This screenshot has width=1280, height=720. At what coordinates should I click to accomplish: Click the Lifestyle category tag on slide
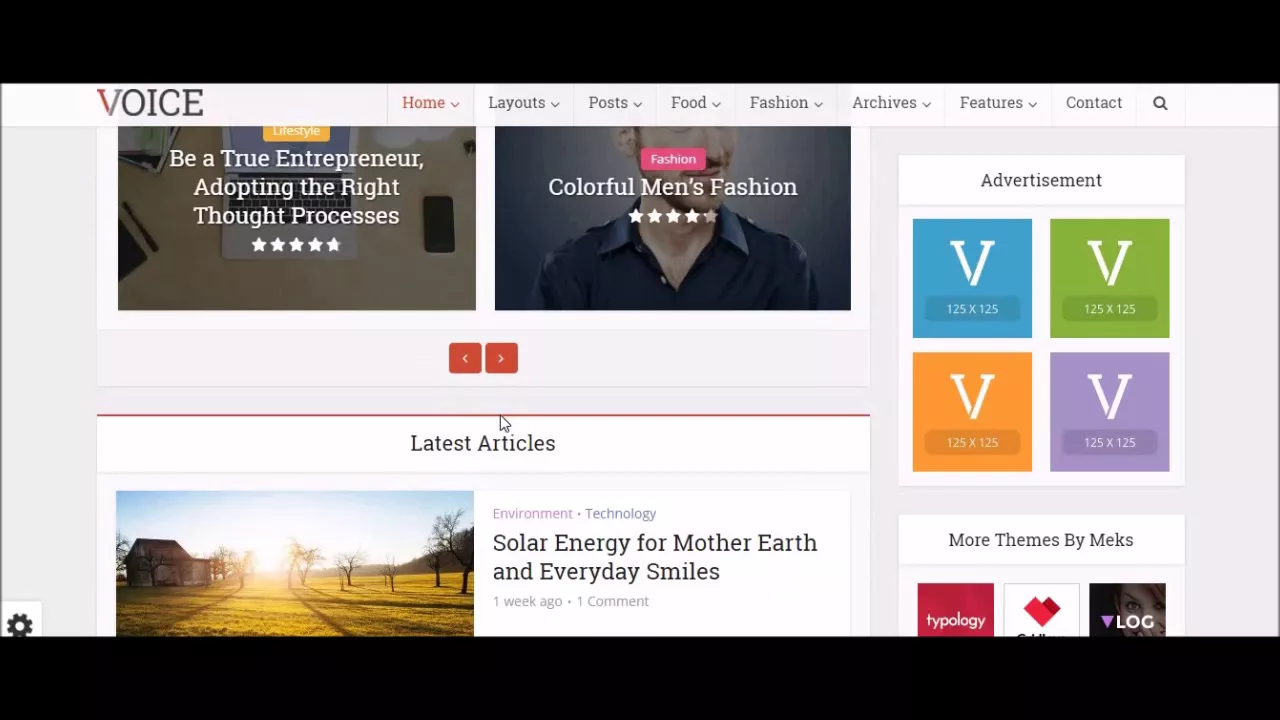(x=296, y=132)
